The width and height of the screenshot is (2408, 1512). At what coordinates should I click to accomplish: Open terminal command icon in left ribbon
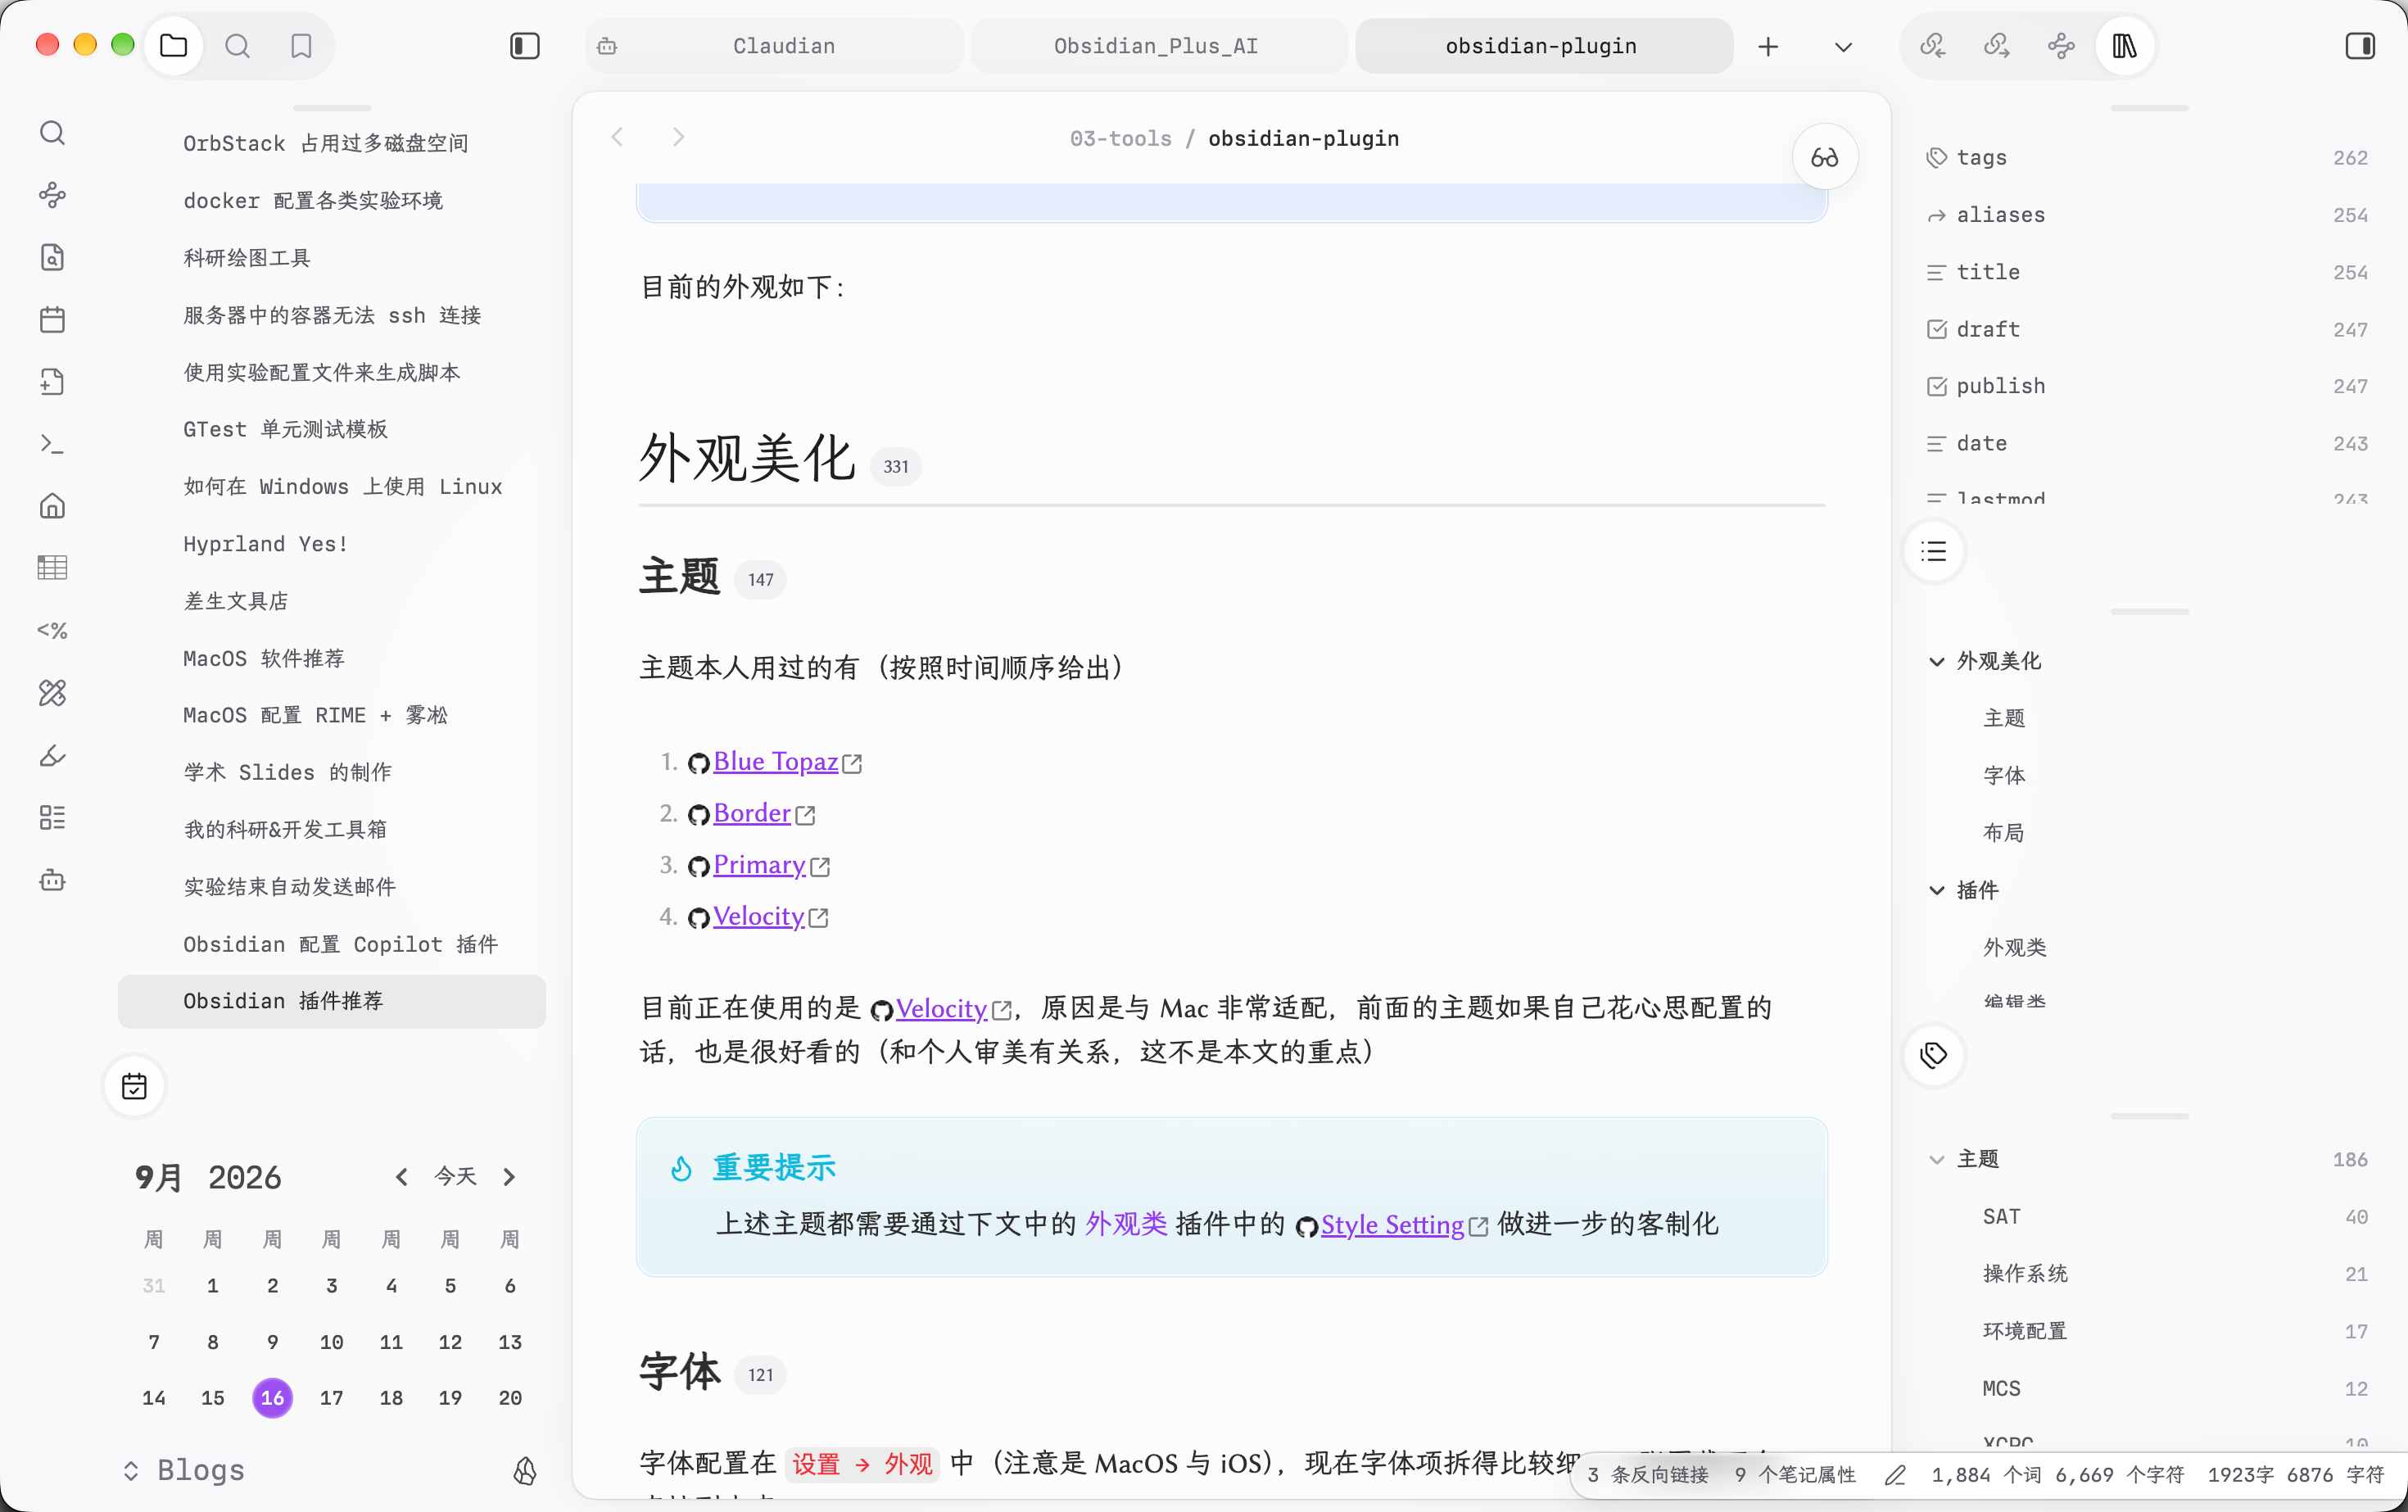(53, 444)
